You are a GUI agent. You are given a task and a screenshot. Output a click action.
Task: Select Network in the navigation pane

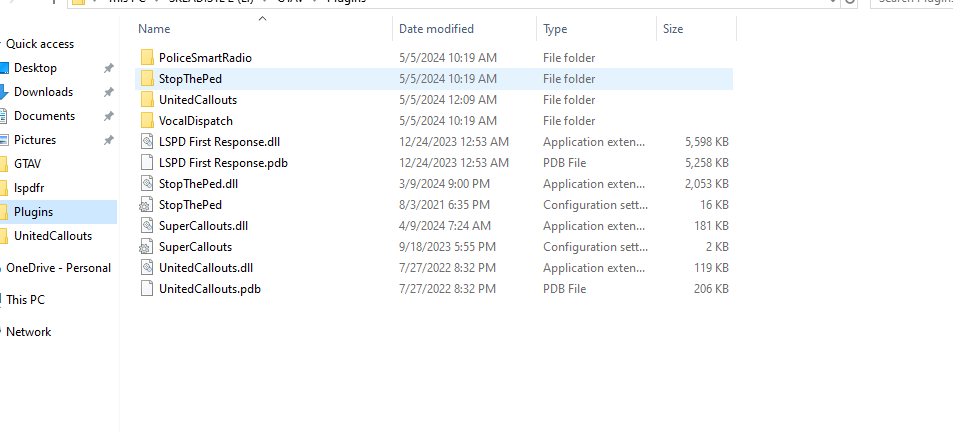click(28, 332)
